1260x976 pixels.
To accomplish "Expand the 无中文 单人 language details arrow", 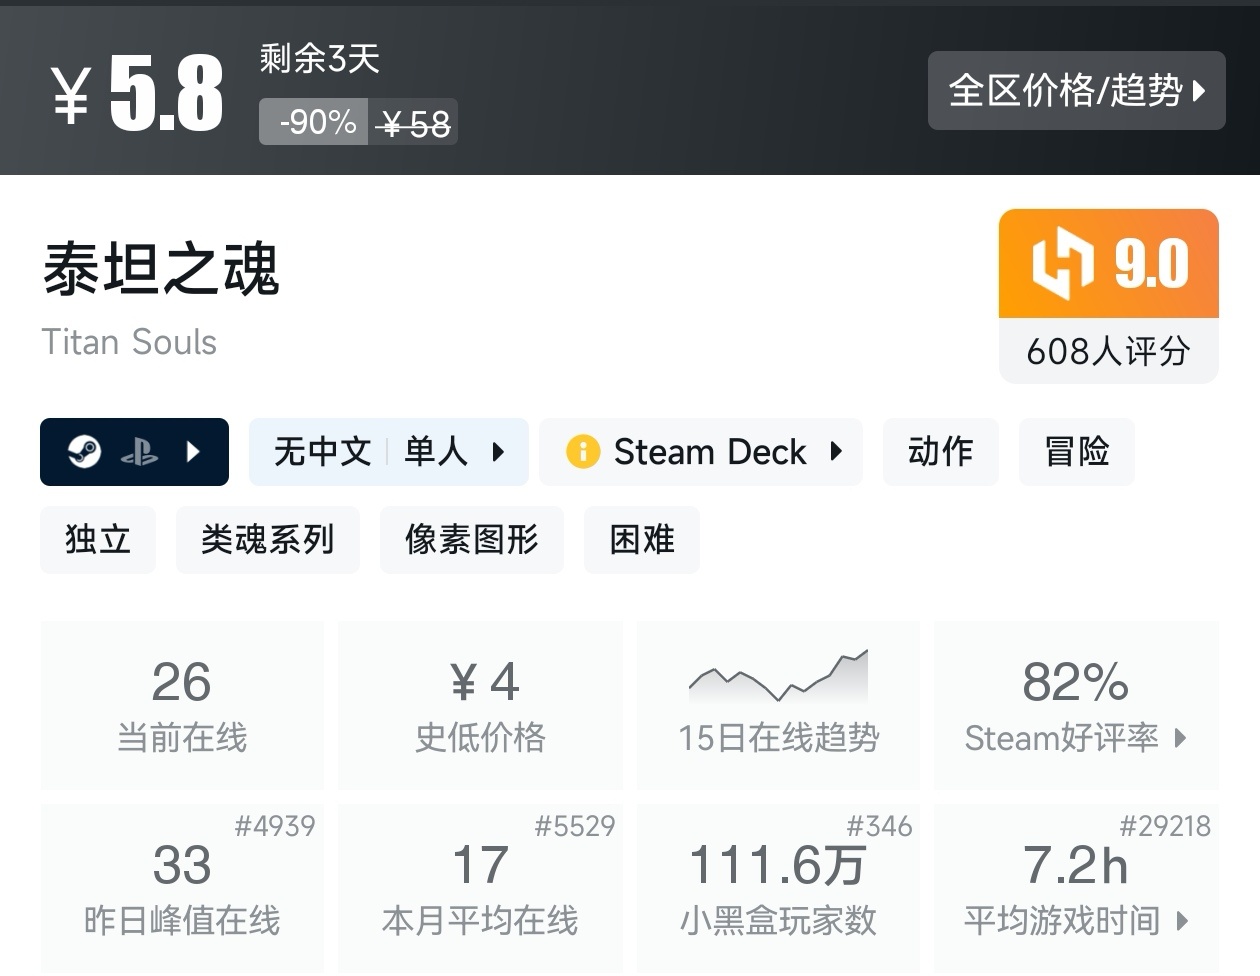I will point(498,452).
